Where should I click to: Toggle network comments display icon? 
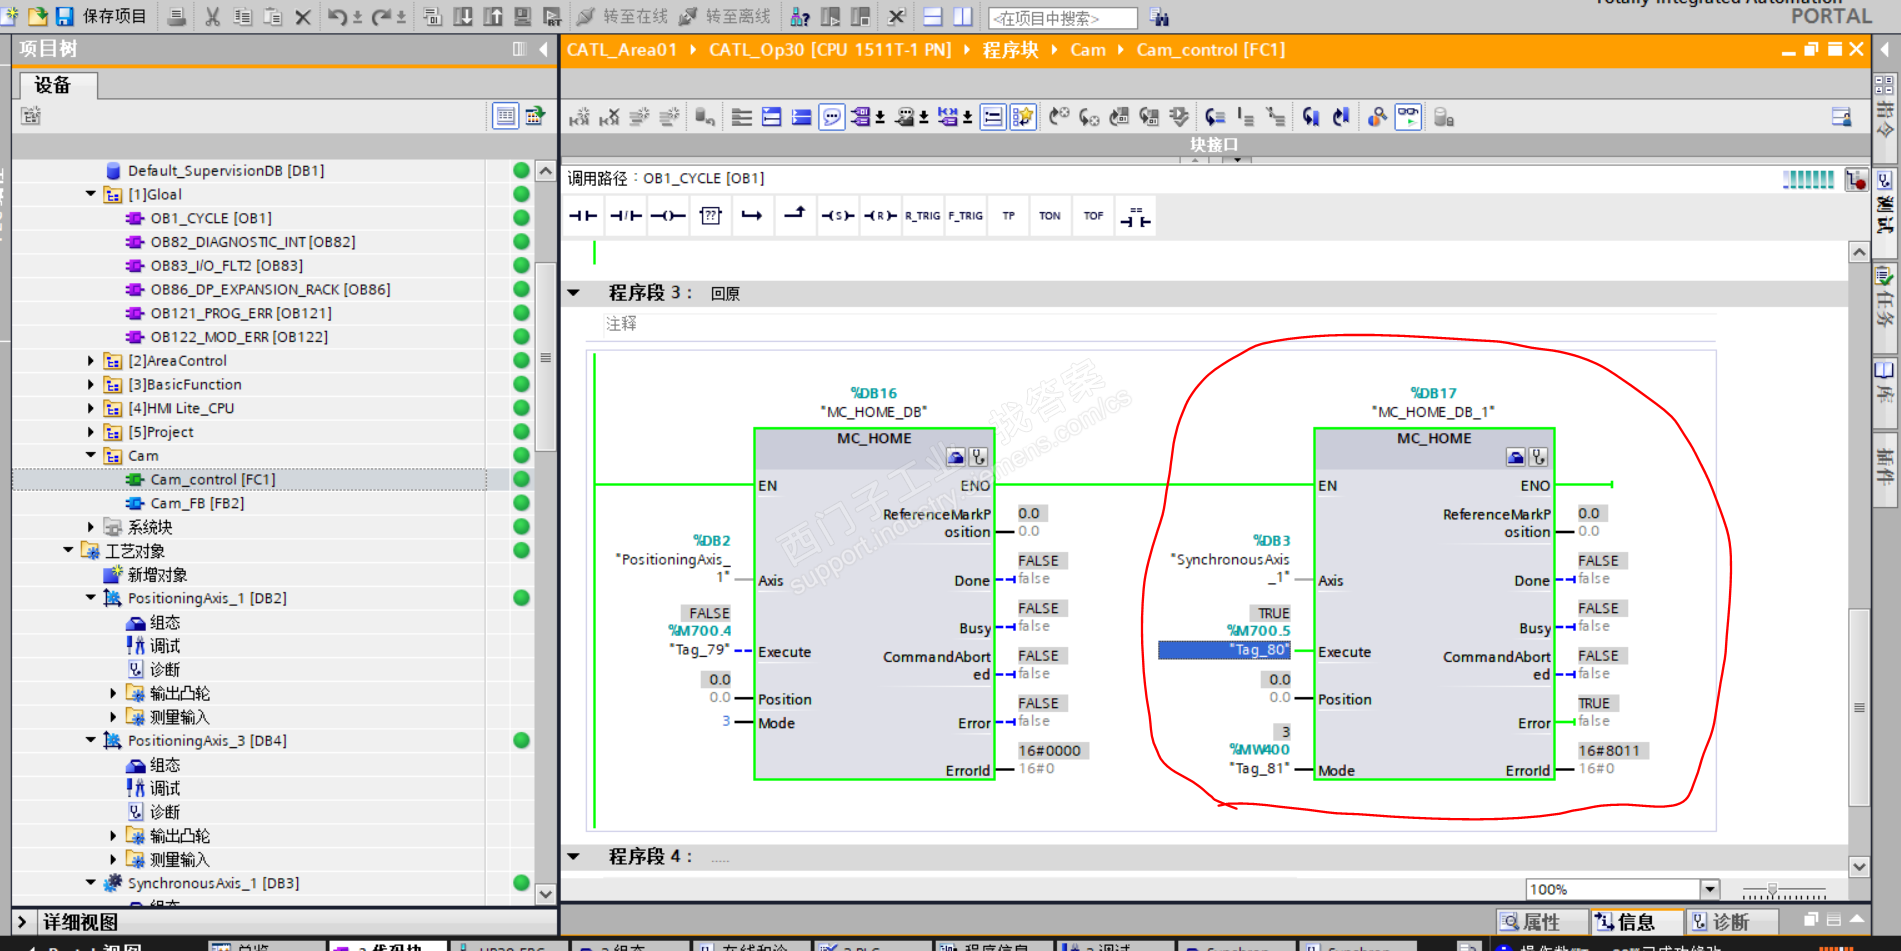click(x=831, y=117)
